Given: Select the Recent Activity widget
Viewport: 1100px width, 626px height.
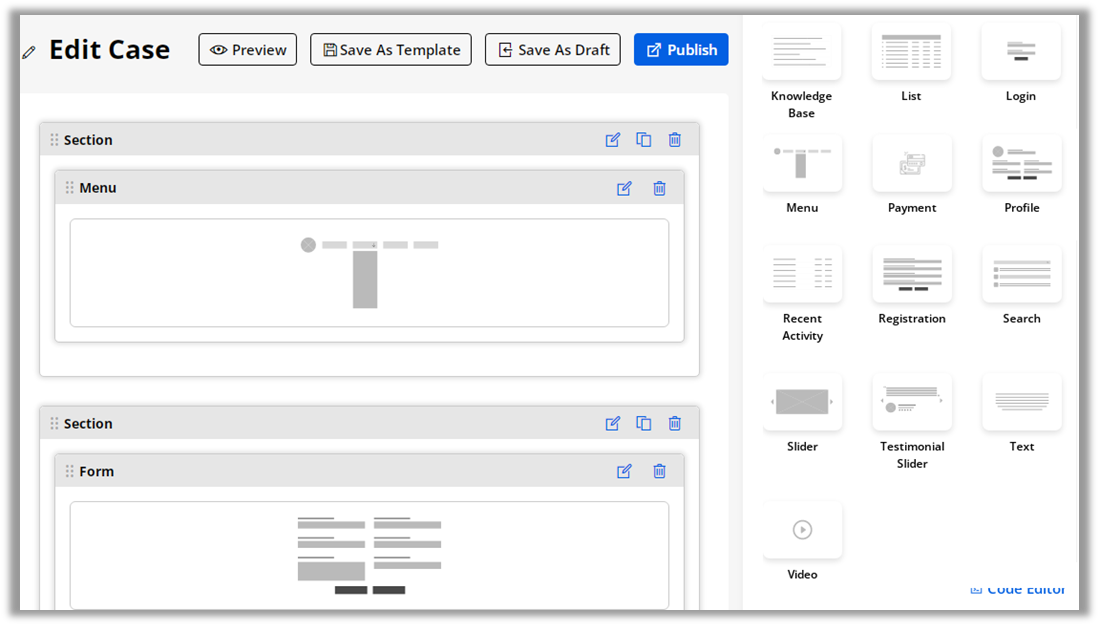Looking at the screenshot, I should pos(802,274).
